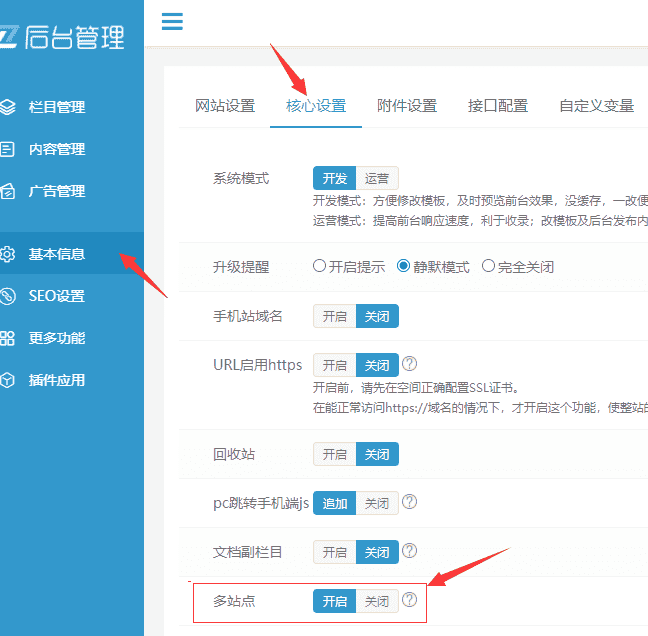Switch to the 核心设置 tab
Screen dimensions: 648x636
pyautogui.click(x=316, y=106)
